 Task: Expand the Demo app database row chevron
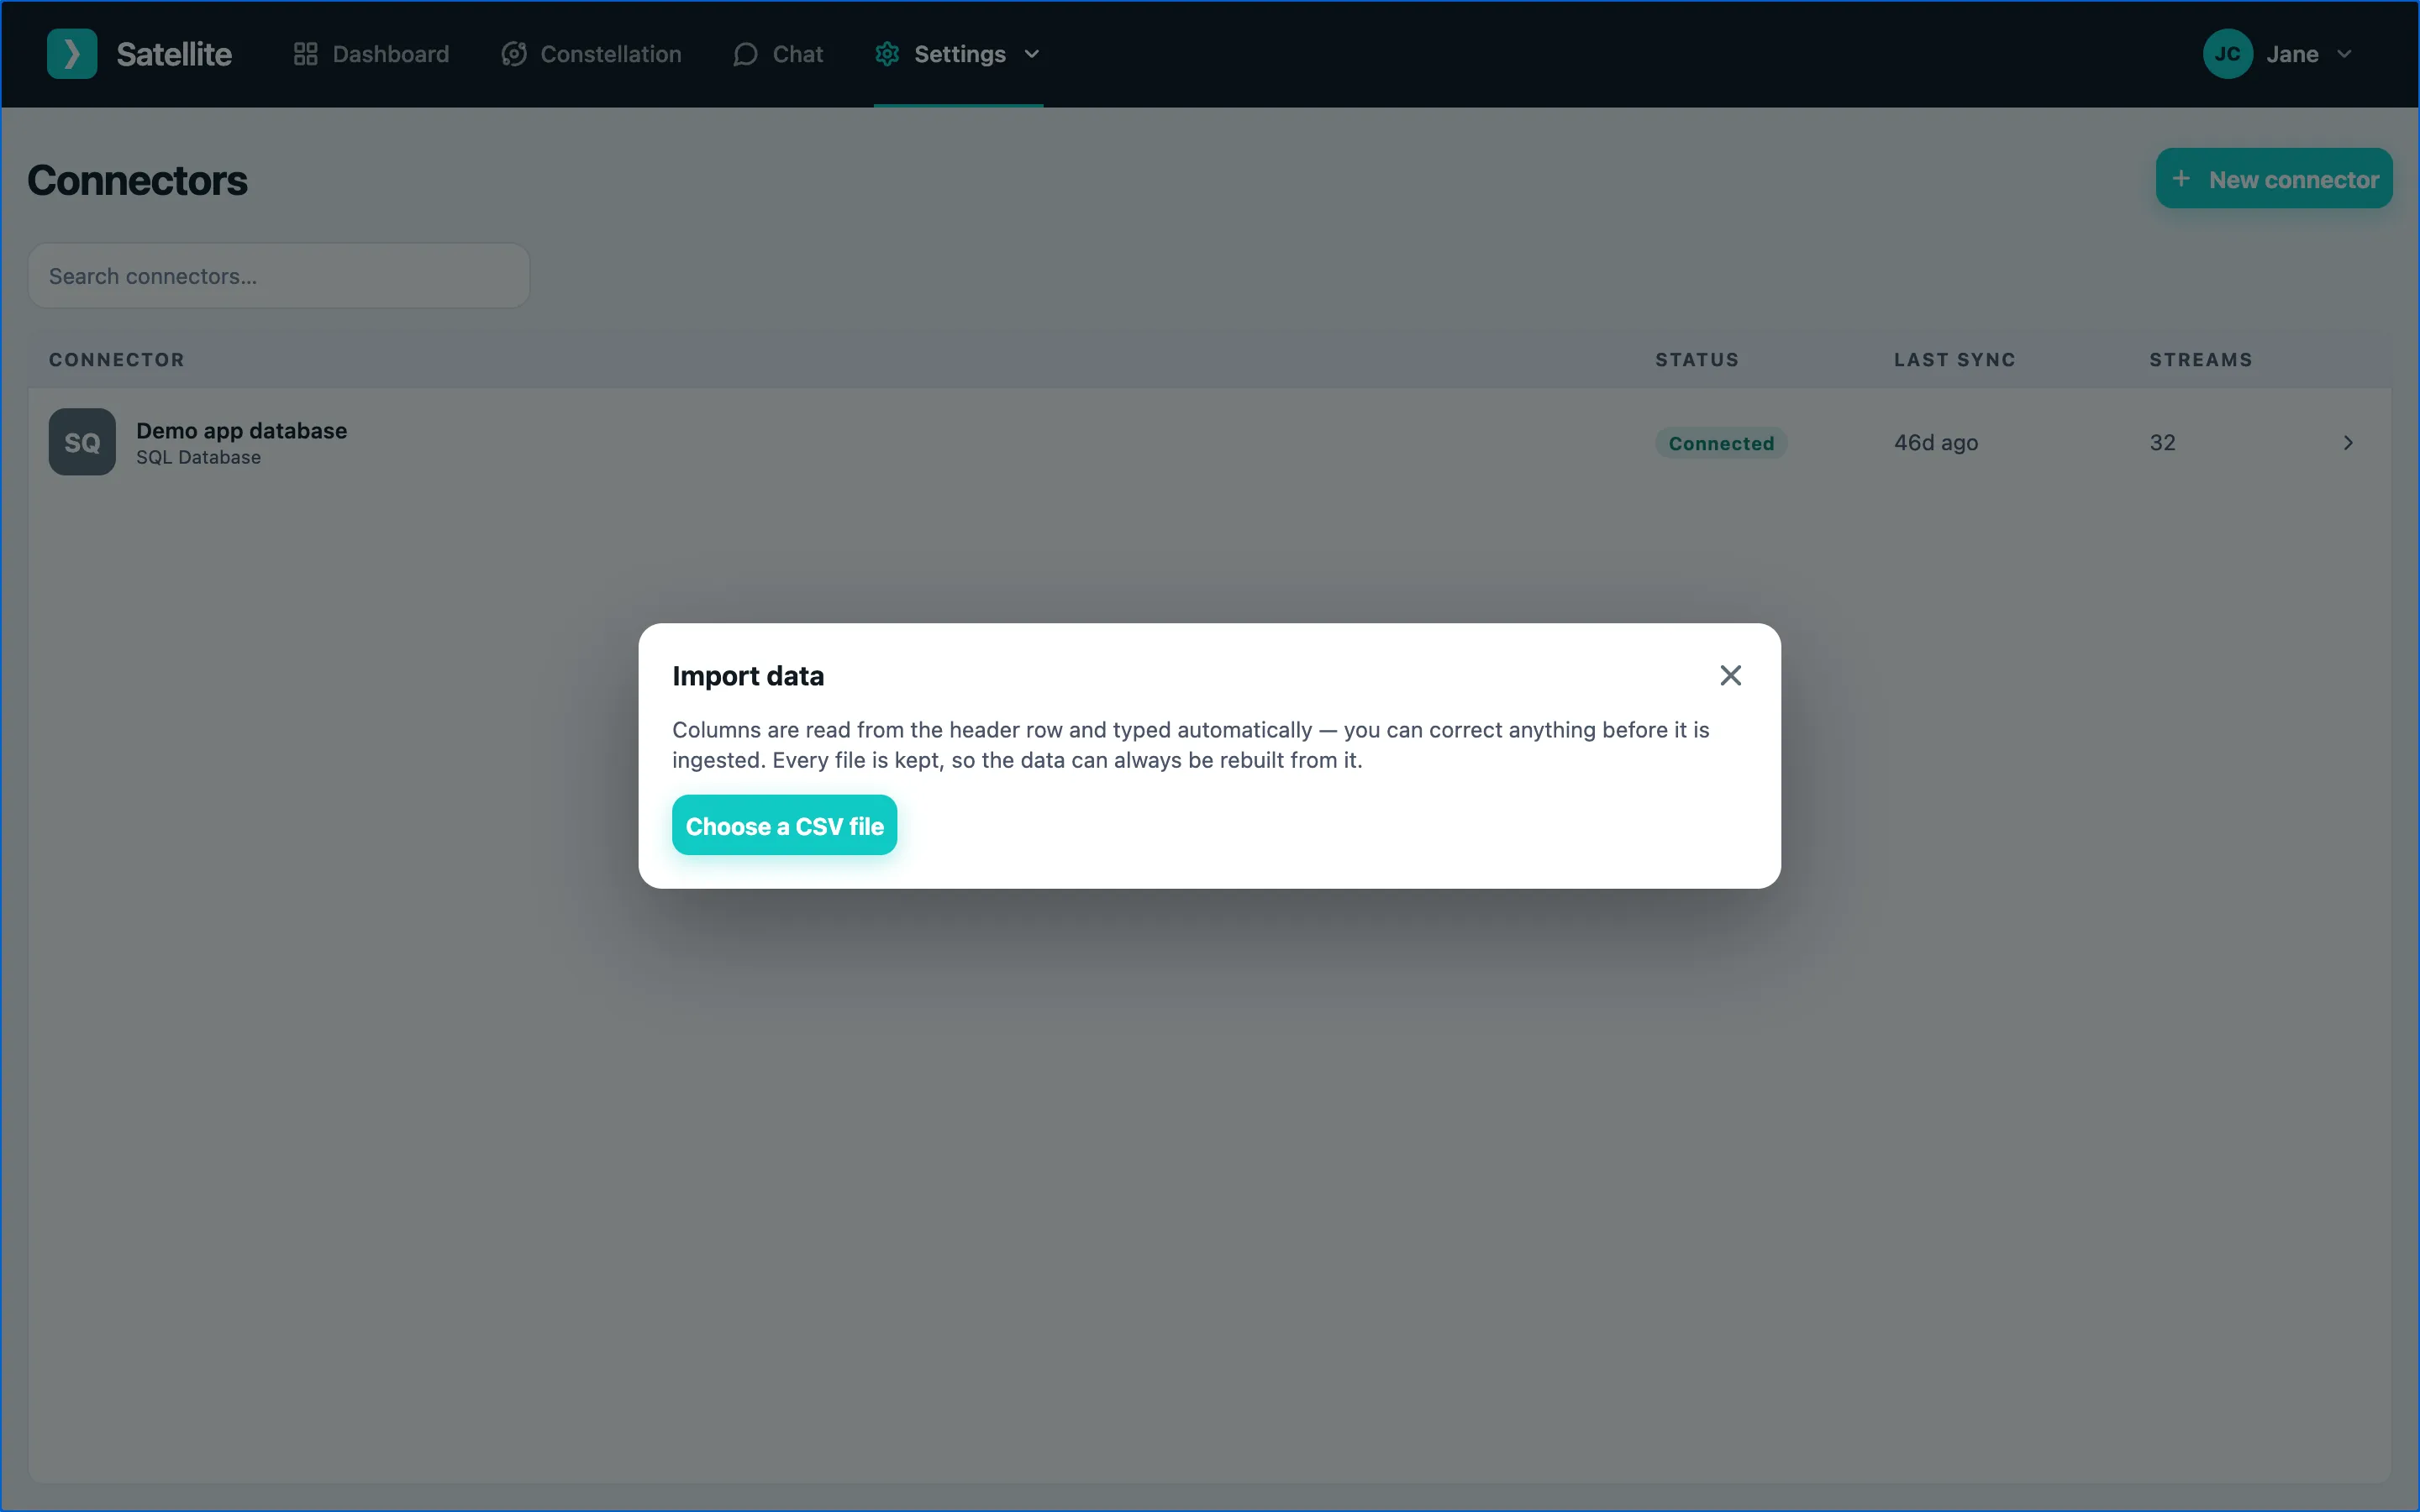coord(2348,442)
